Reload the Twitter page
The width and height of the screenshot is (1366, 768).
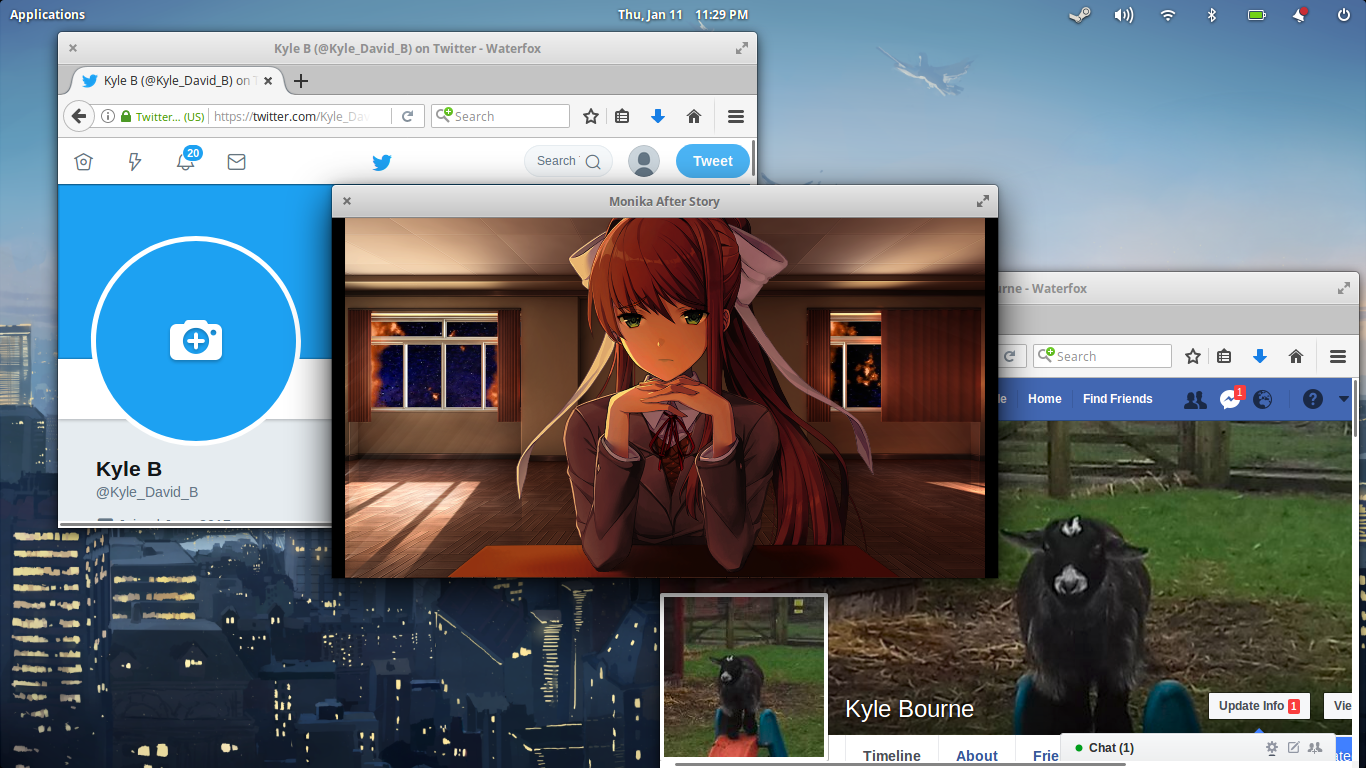click(x=408, y=116)
